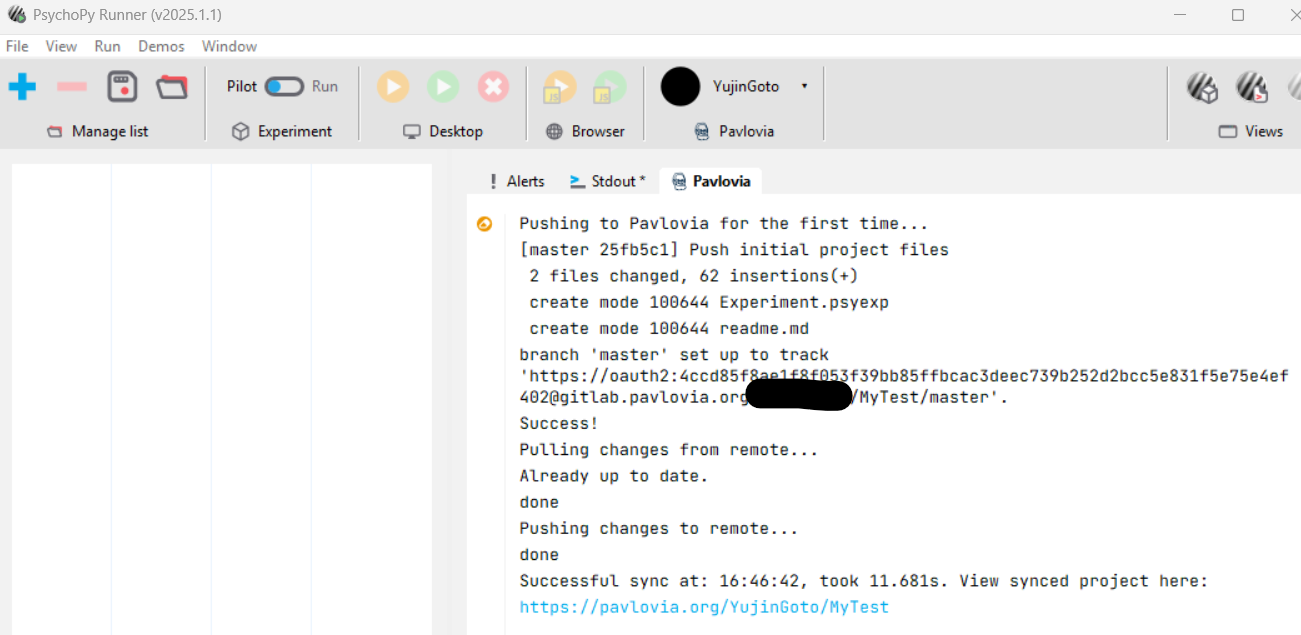Toggle the Pilot/Run mode switch
This screenshot has width=1301, height=635.
point(284,87)
